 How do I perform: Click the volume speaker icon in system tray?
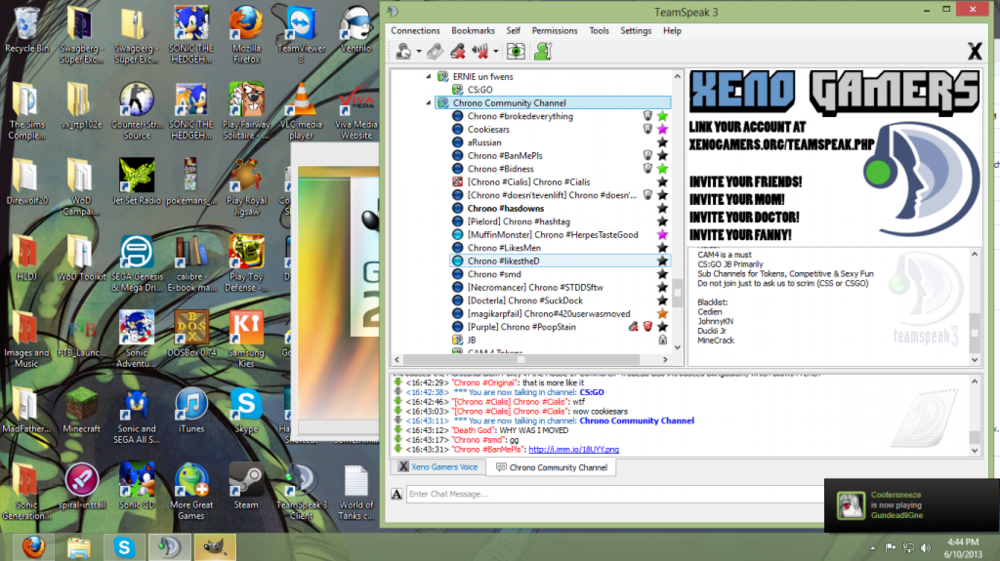click(x=925, y=548)
